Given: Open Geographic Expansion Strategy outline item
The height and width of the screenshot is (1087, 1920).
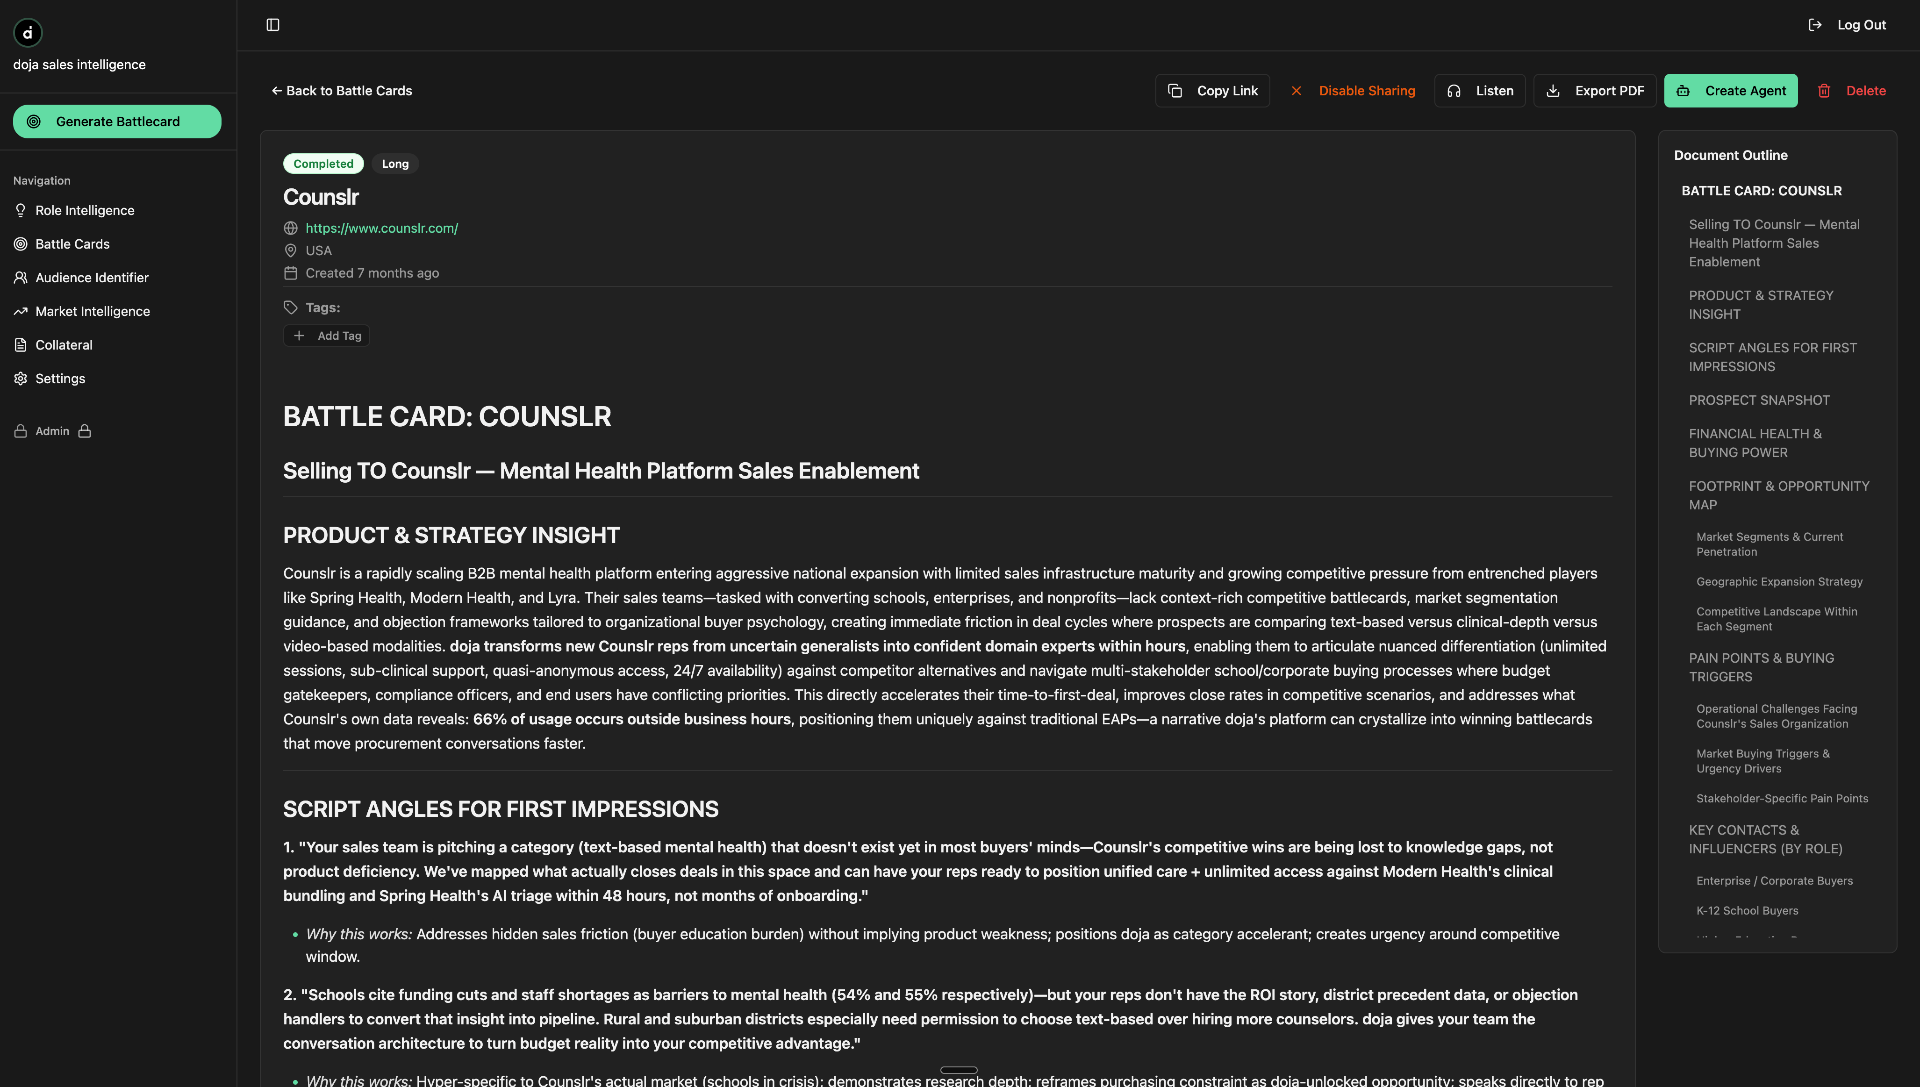Looking at the screenshot, I should (1779, 582).
